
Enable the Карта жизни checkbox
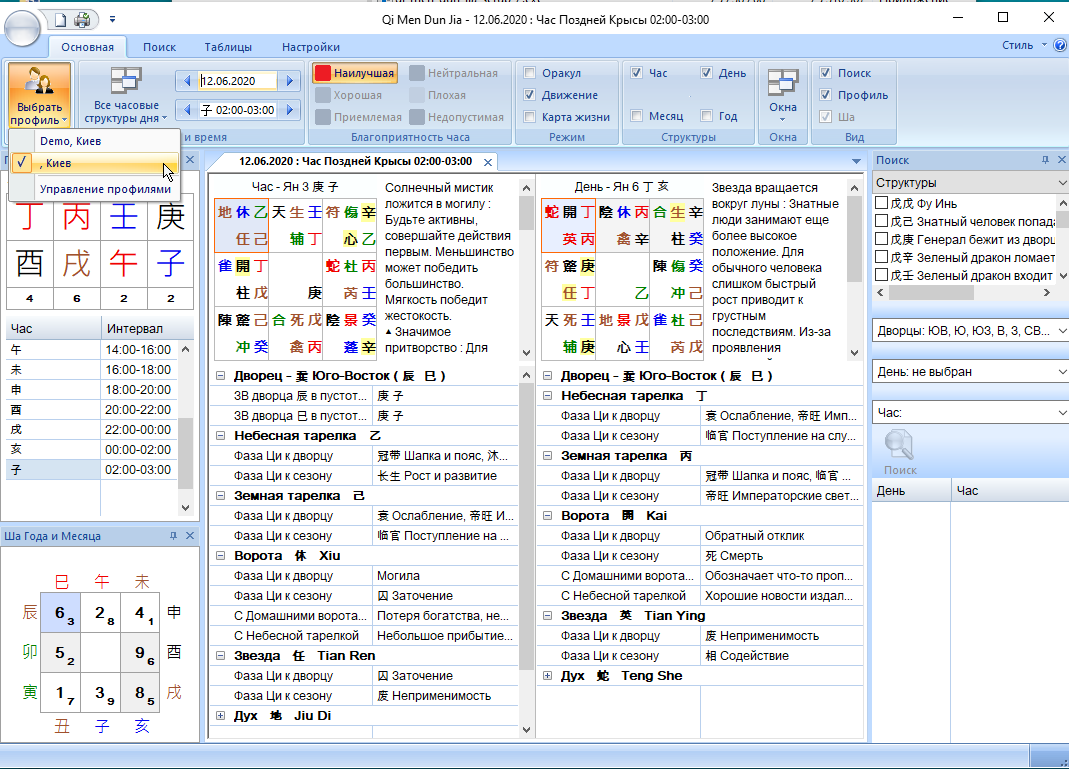click(x=530, y=117)
